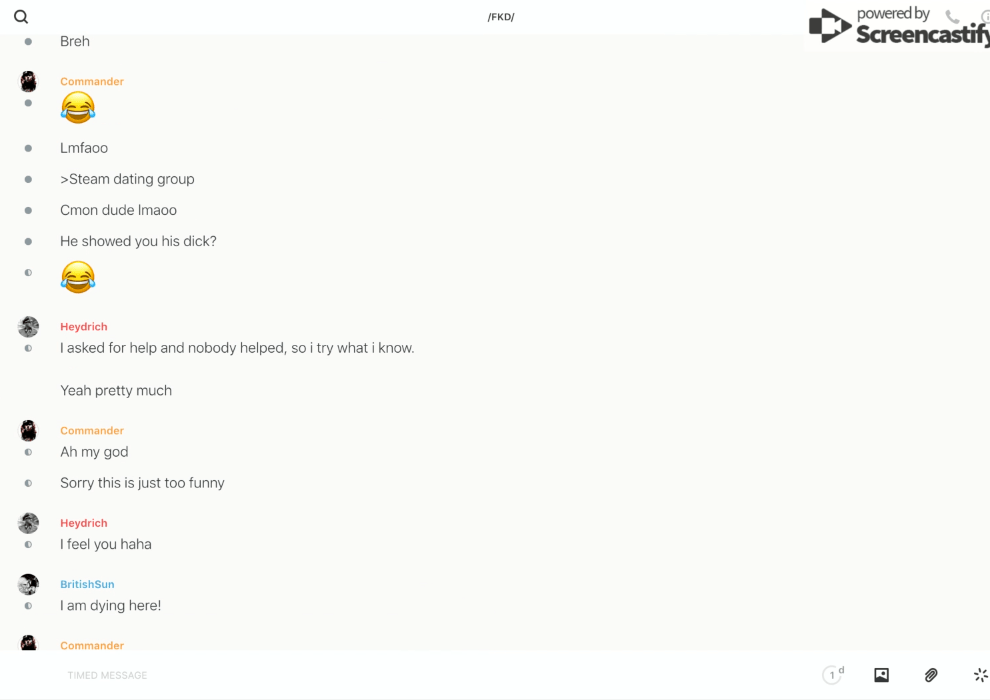Attach a file using the paperclip icon
990x700 pixels.
click(931, 675)
